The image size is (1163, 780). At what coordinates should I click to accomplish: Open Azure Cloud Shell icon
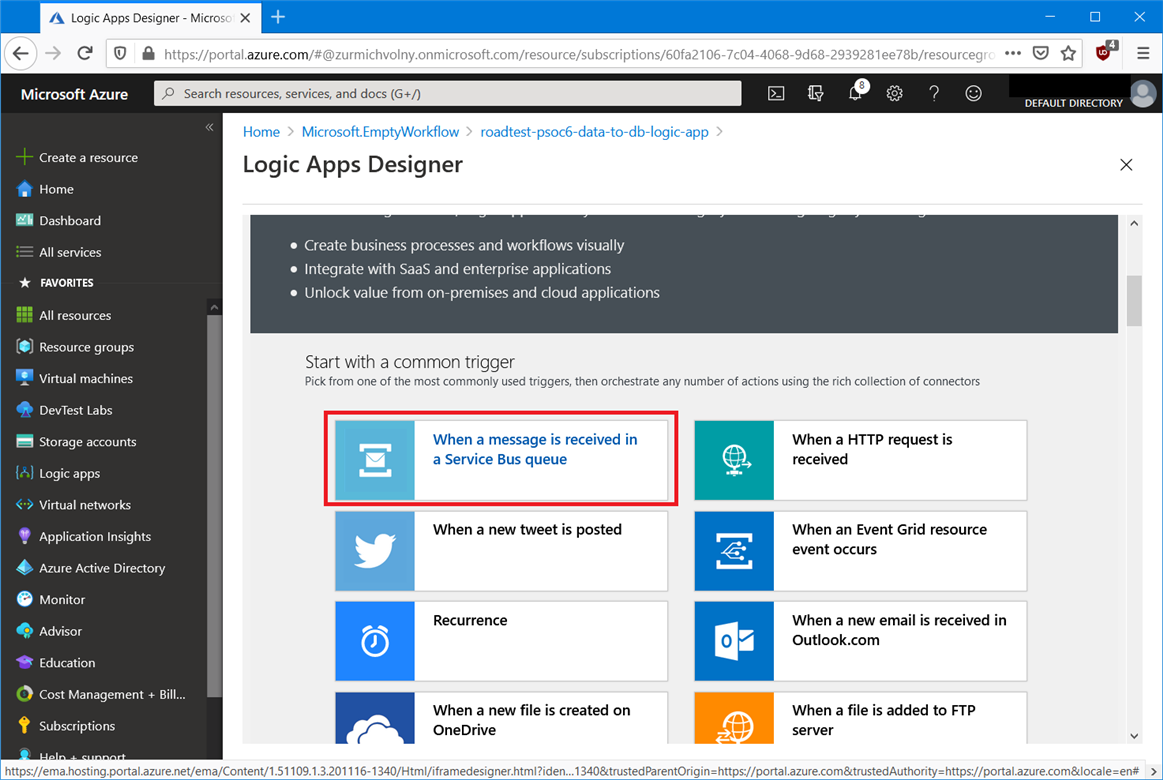(776, 93)
